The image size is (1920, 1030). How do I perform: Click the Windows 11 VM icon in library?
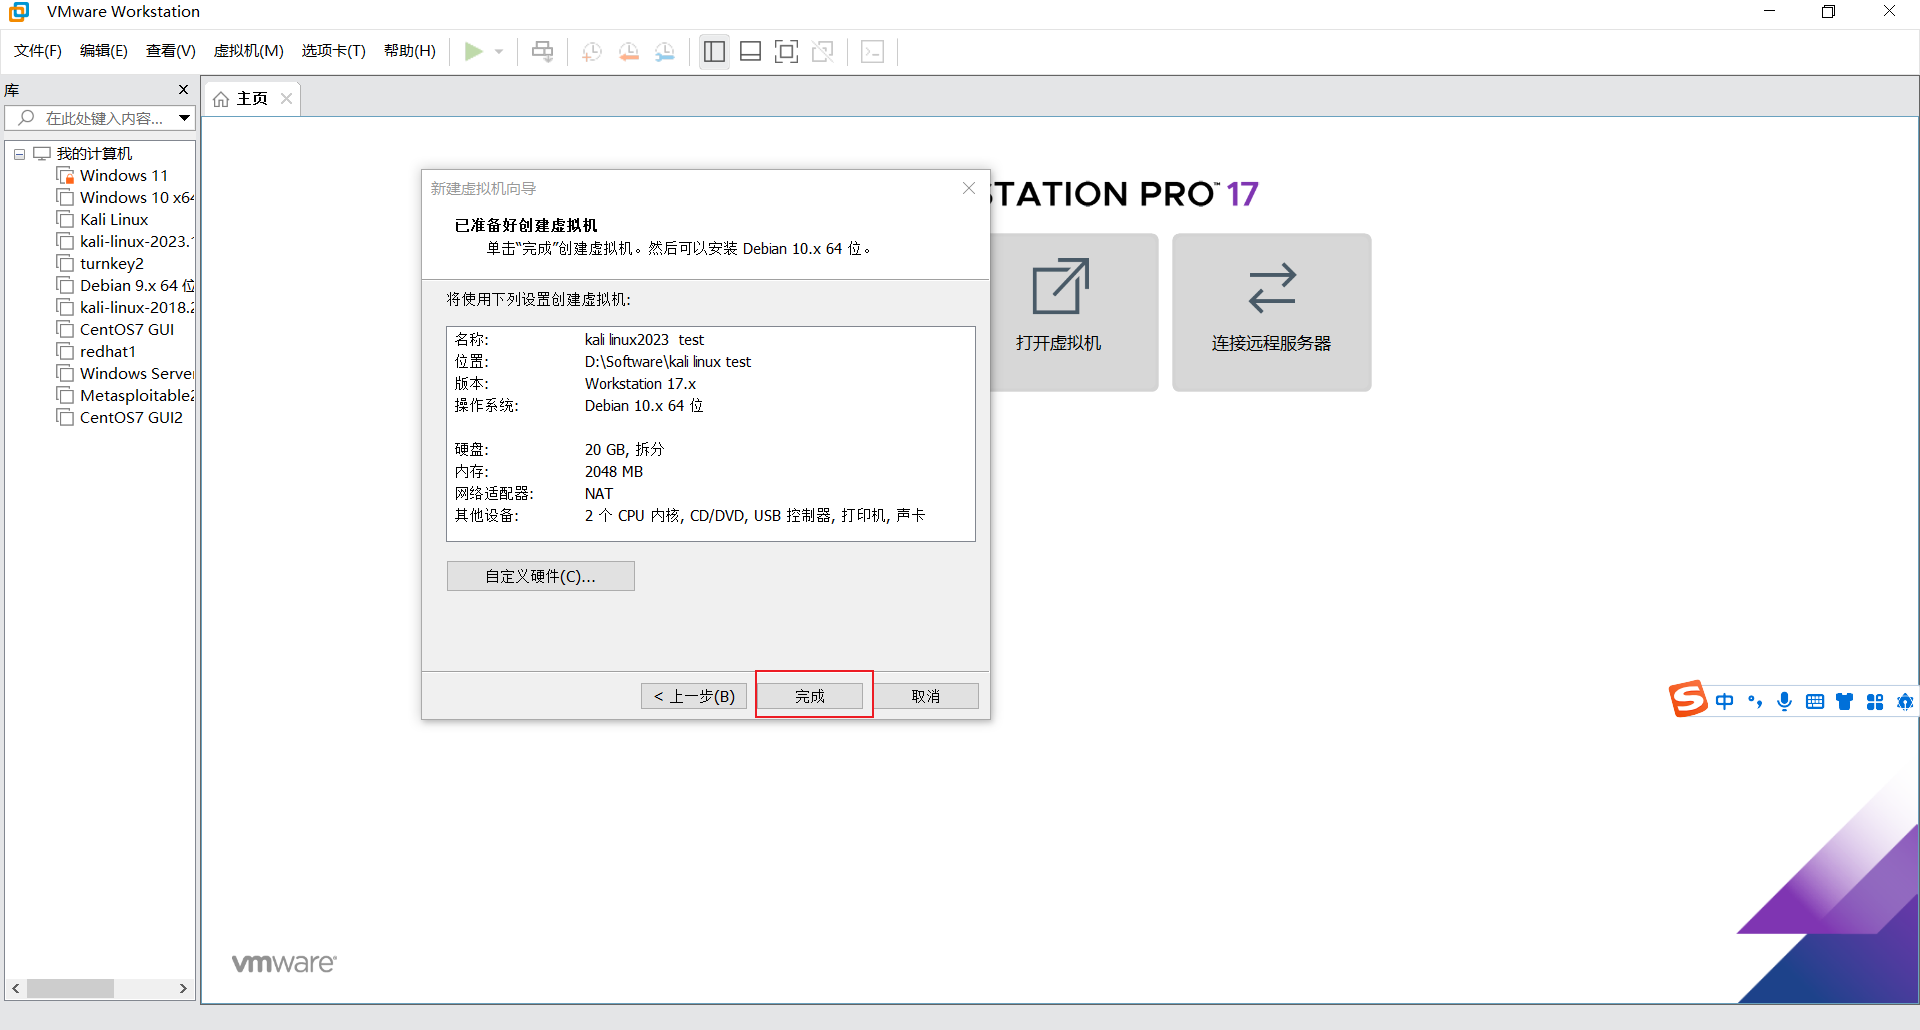(x=66, y=176)
